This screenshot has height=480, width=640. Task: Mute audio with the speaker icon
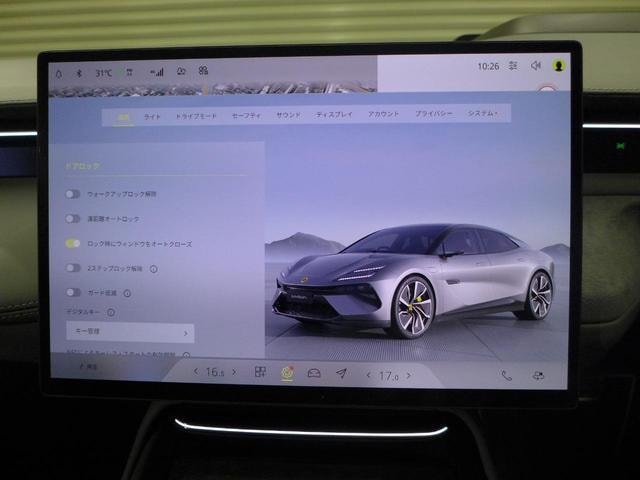pyautogui.click(x=536, y=65)
